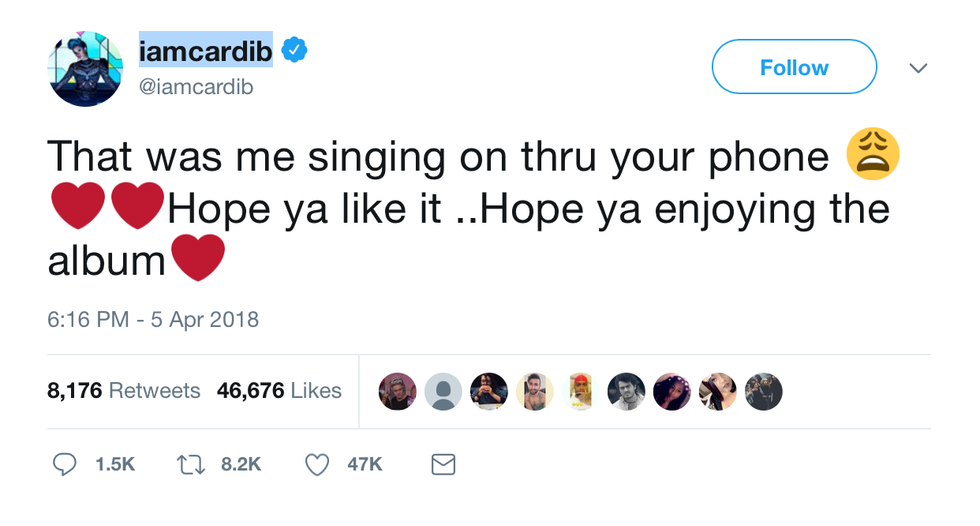980x526 pixels.
Task: Click the default gray liker avatar
Action: point(443,392)
